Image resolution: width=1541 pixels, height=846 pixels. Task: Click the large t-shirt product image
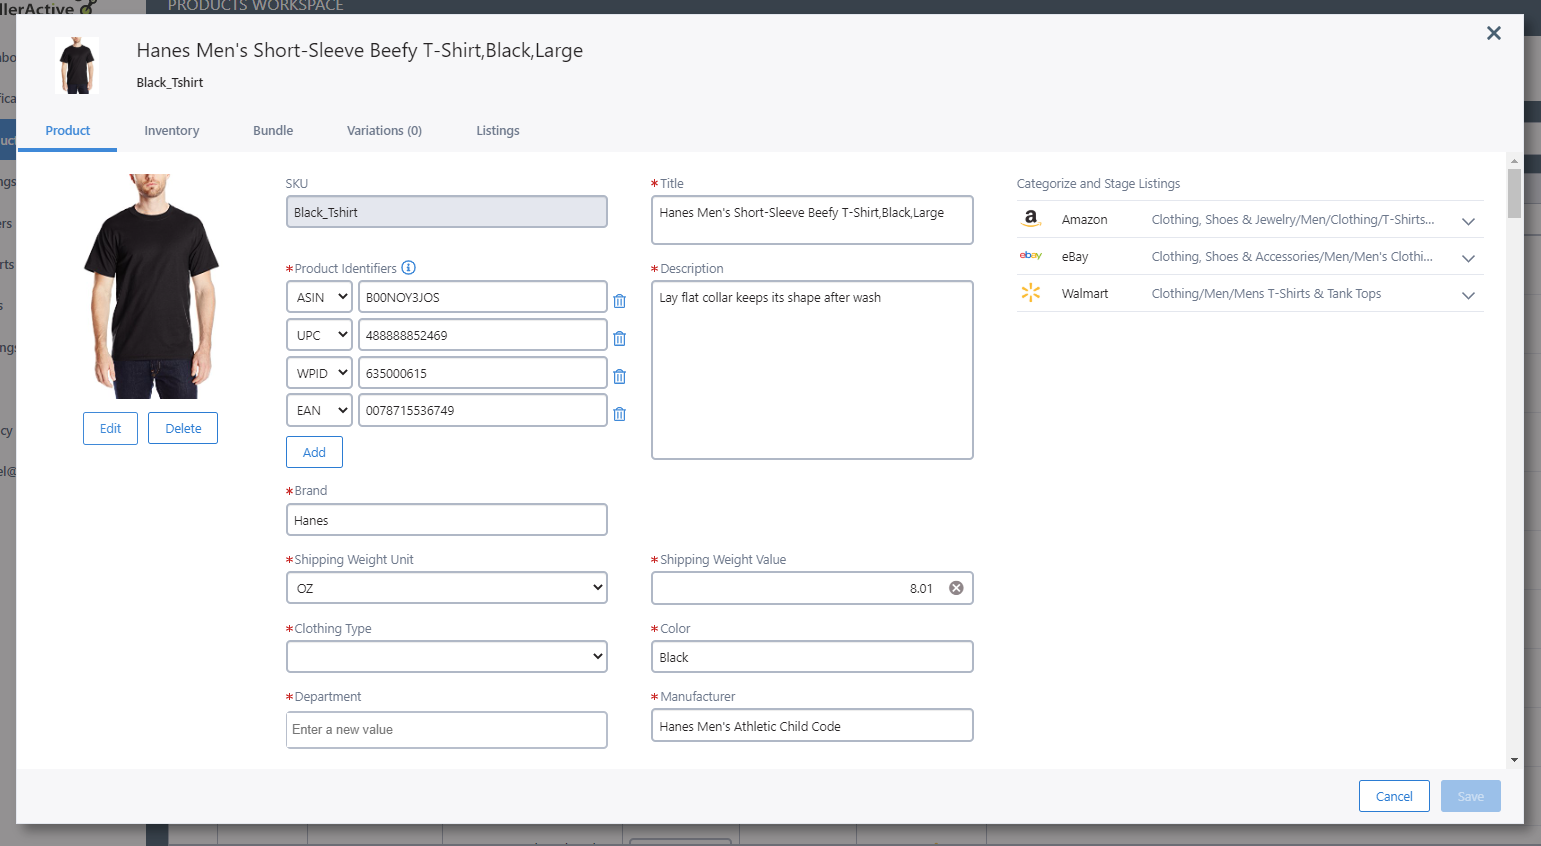151,287
